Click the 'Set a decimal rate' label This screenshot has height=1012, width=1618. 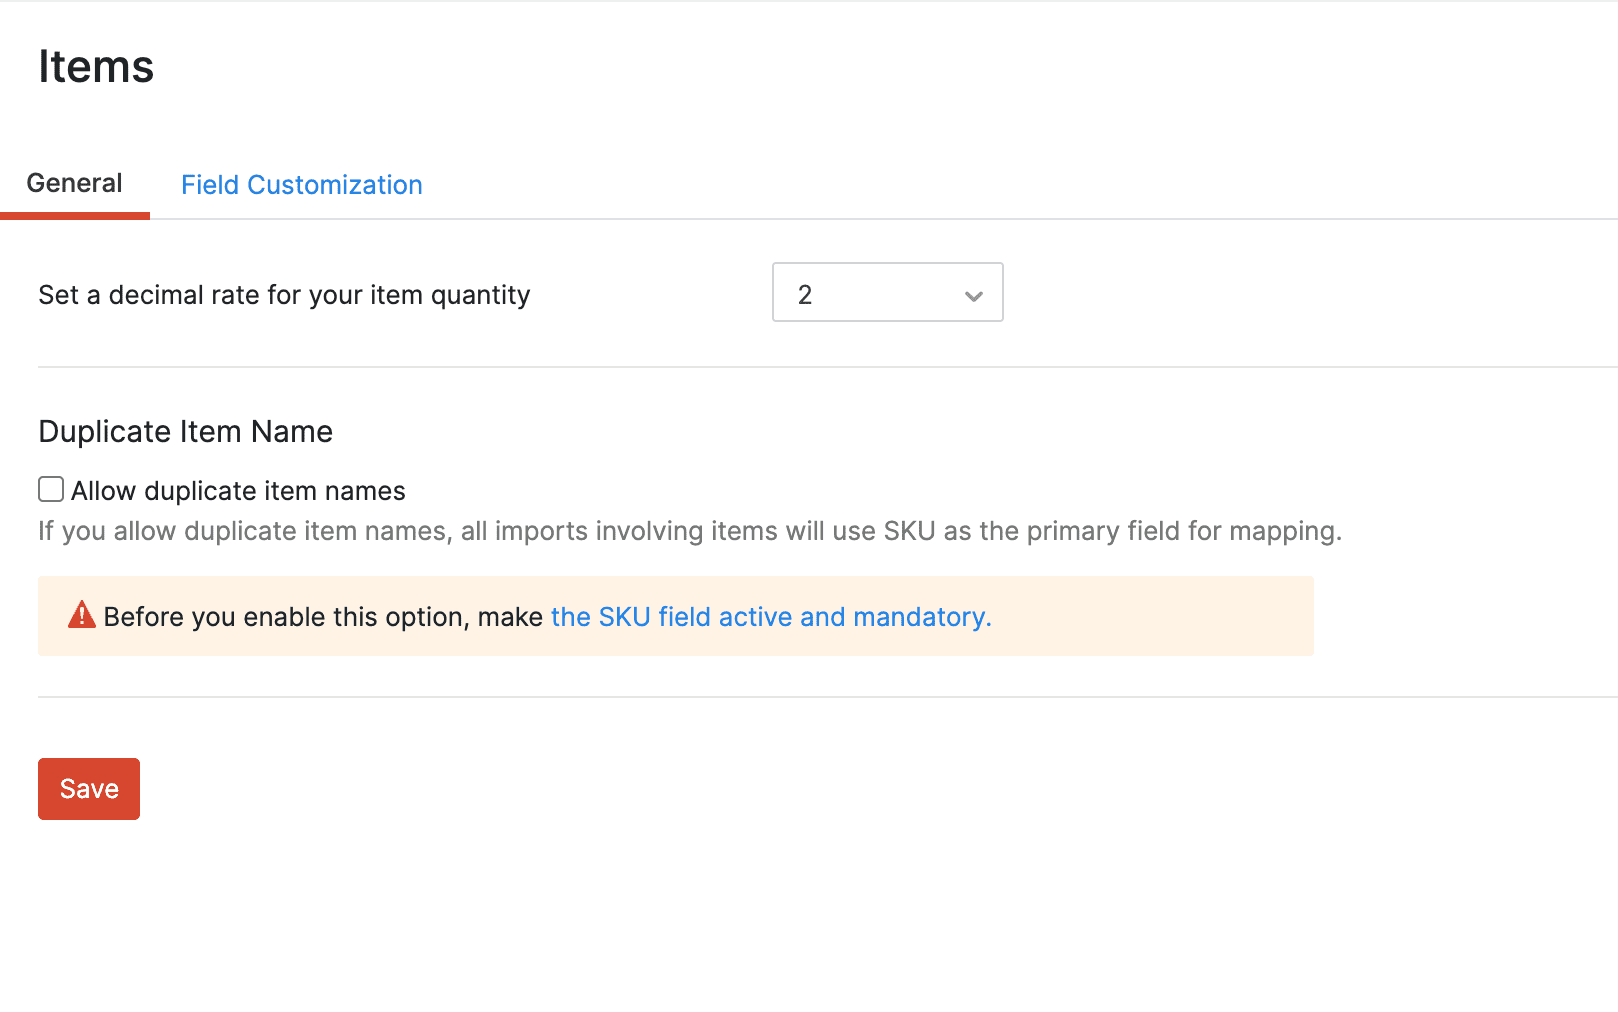pyautogui.click(x=284, y=295)
